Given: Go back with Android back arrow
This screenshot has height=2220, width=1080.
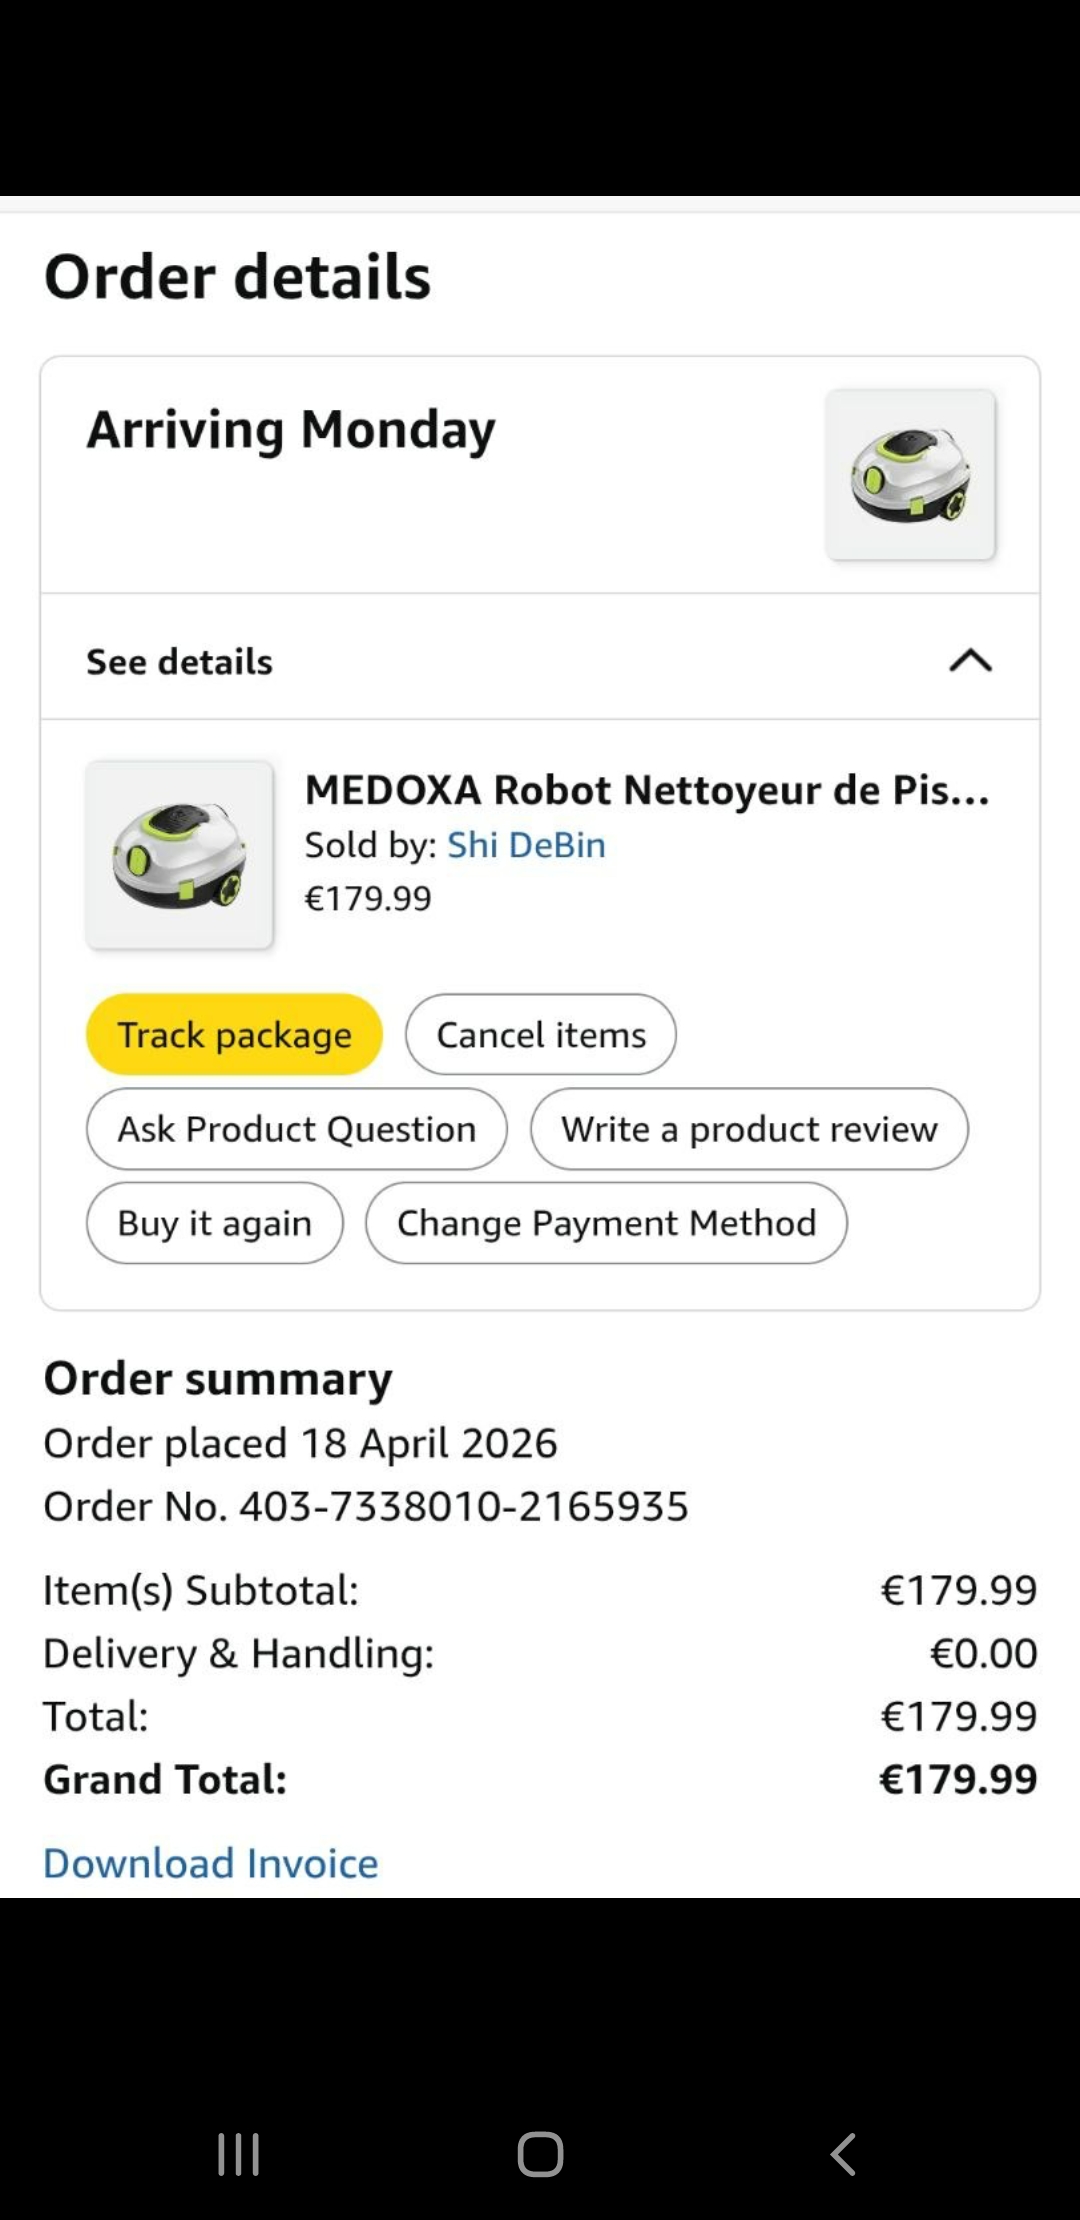Looking at the screenshot, I should tap(843, 2153).
